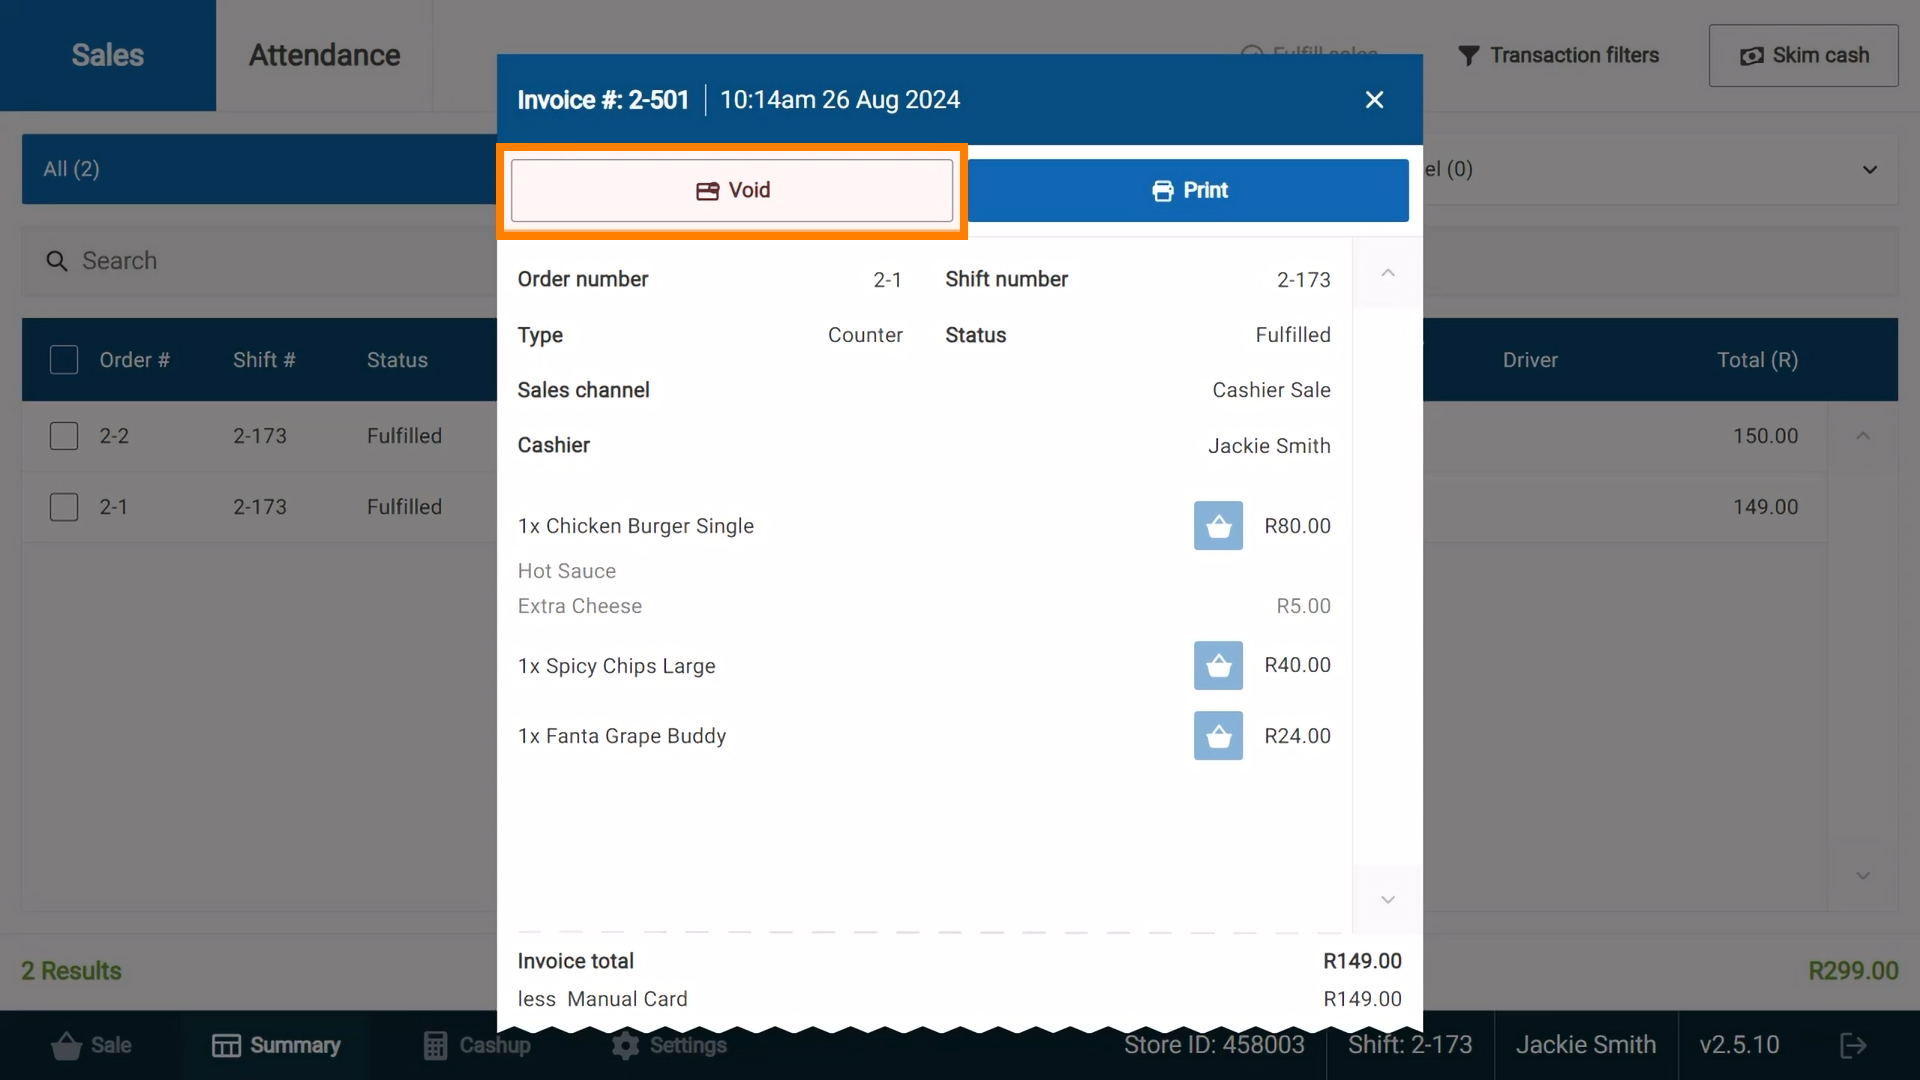
Task: Click basket icon beside Spicy Chips Large
Action: (x=1218, y=666)
